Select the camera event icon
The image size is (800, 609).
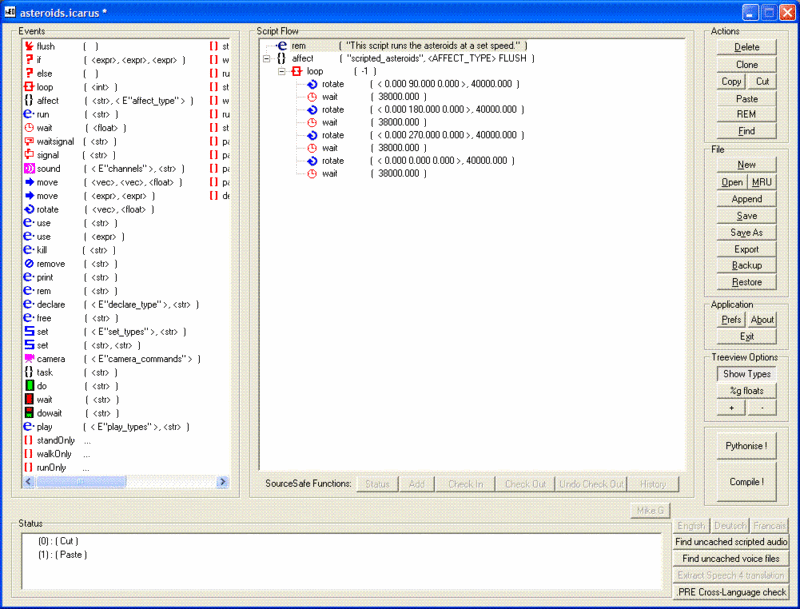(x=29, y=358)
